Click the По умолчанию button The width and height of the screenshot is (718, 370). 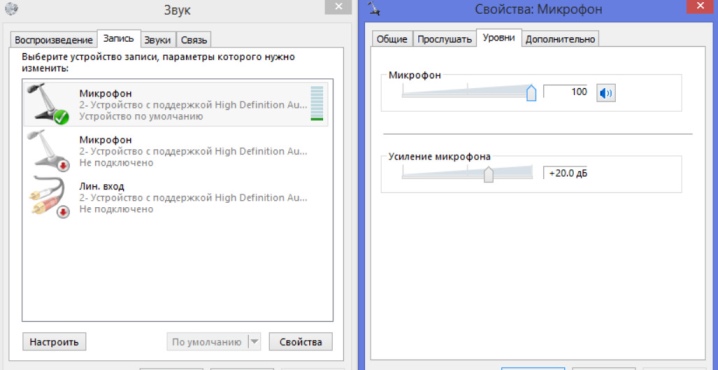pos(207,342)
